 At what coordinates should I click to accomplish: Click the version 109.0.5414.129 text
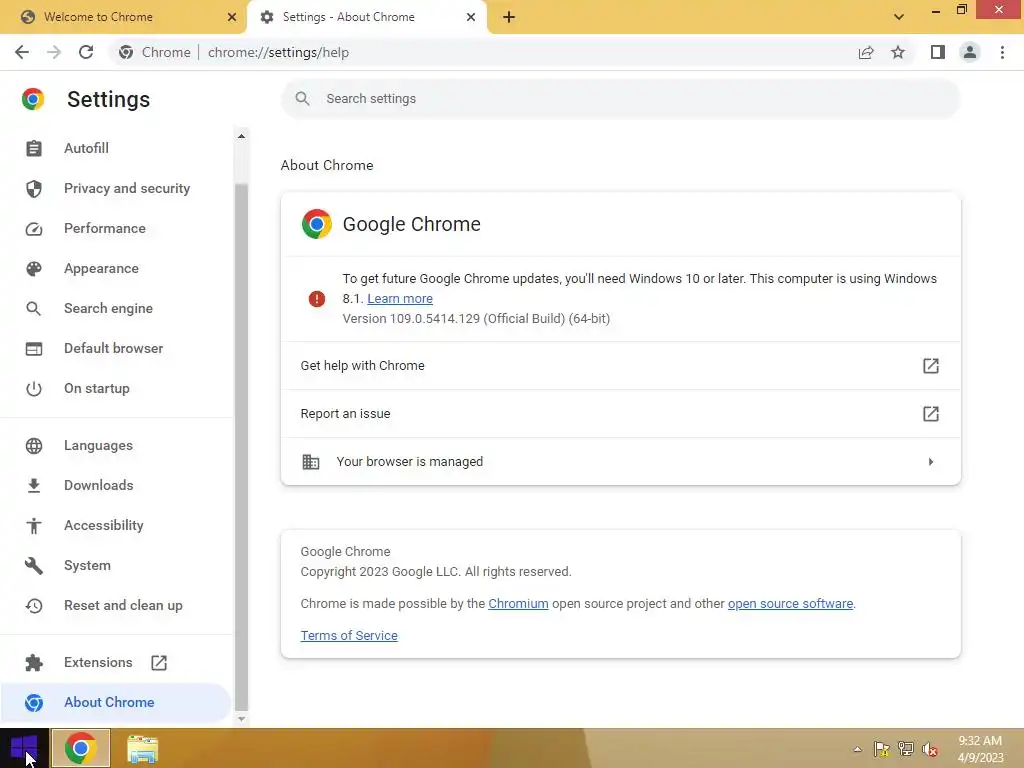(x=476, y=319)
